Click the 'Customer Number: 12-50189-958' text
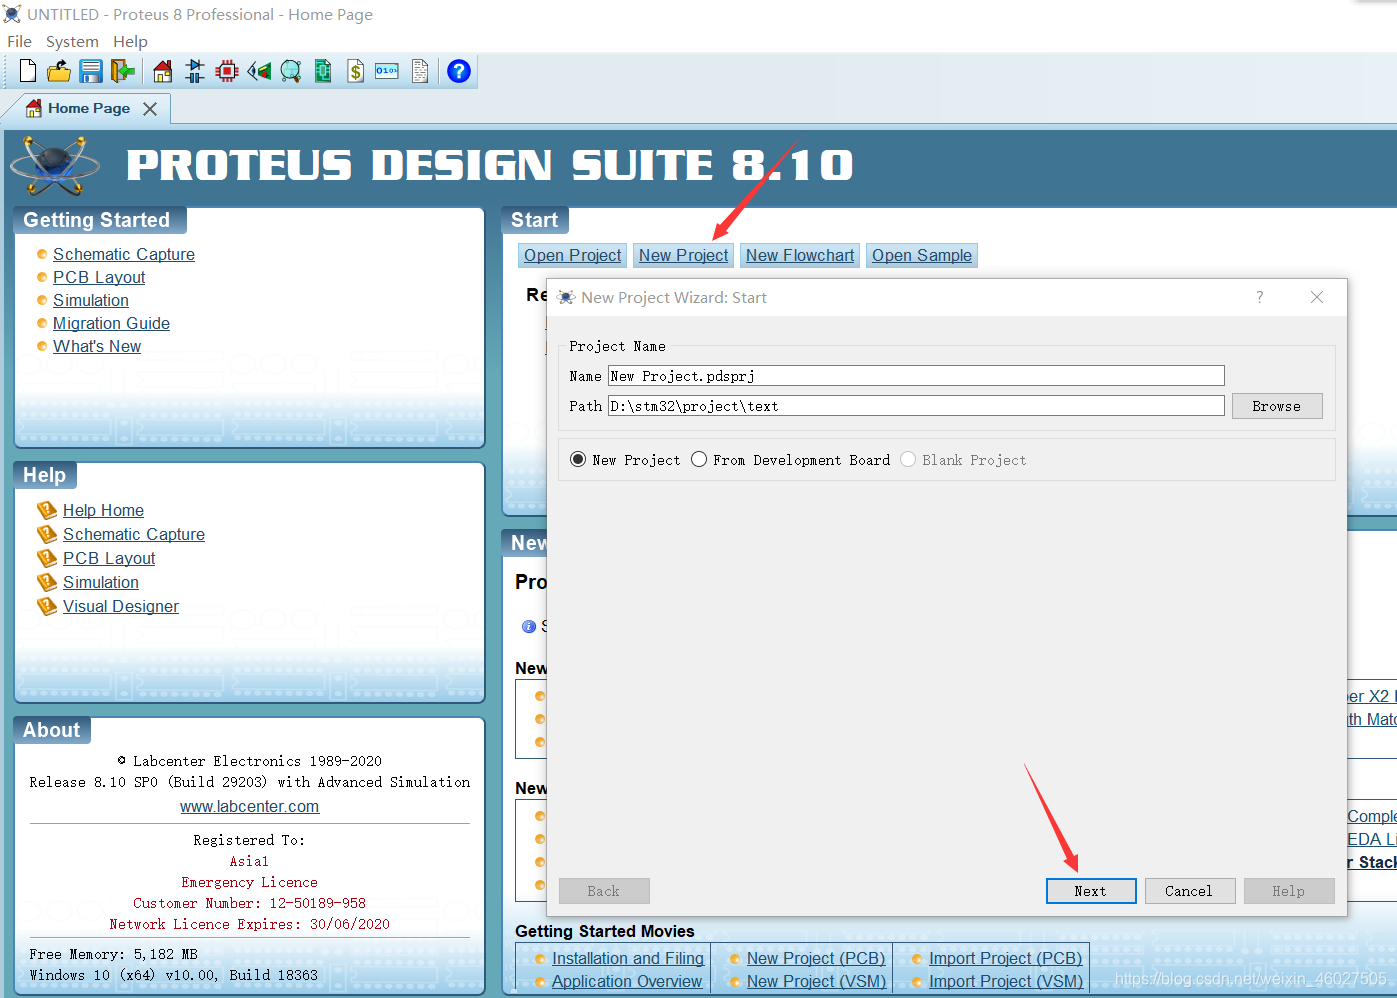 pos(249,903)
